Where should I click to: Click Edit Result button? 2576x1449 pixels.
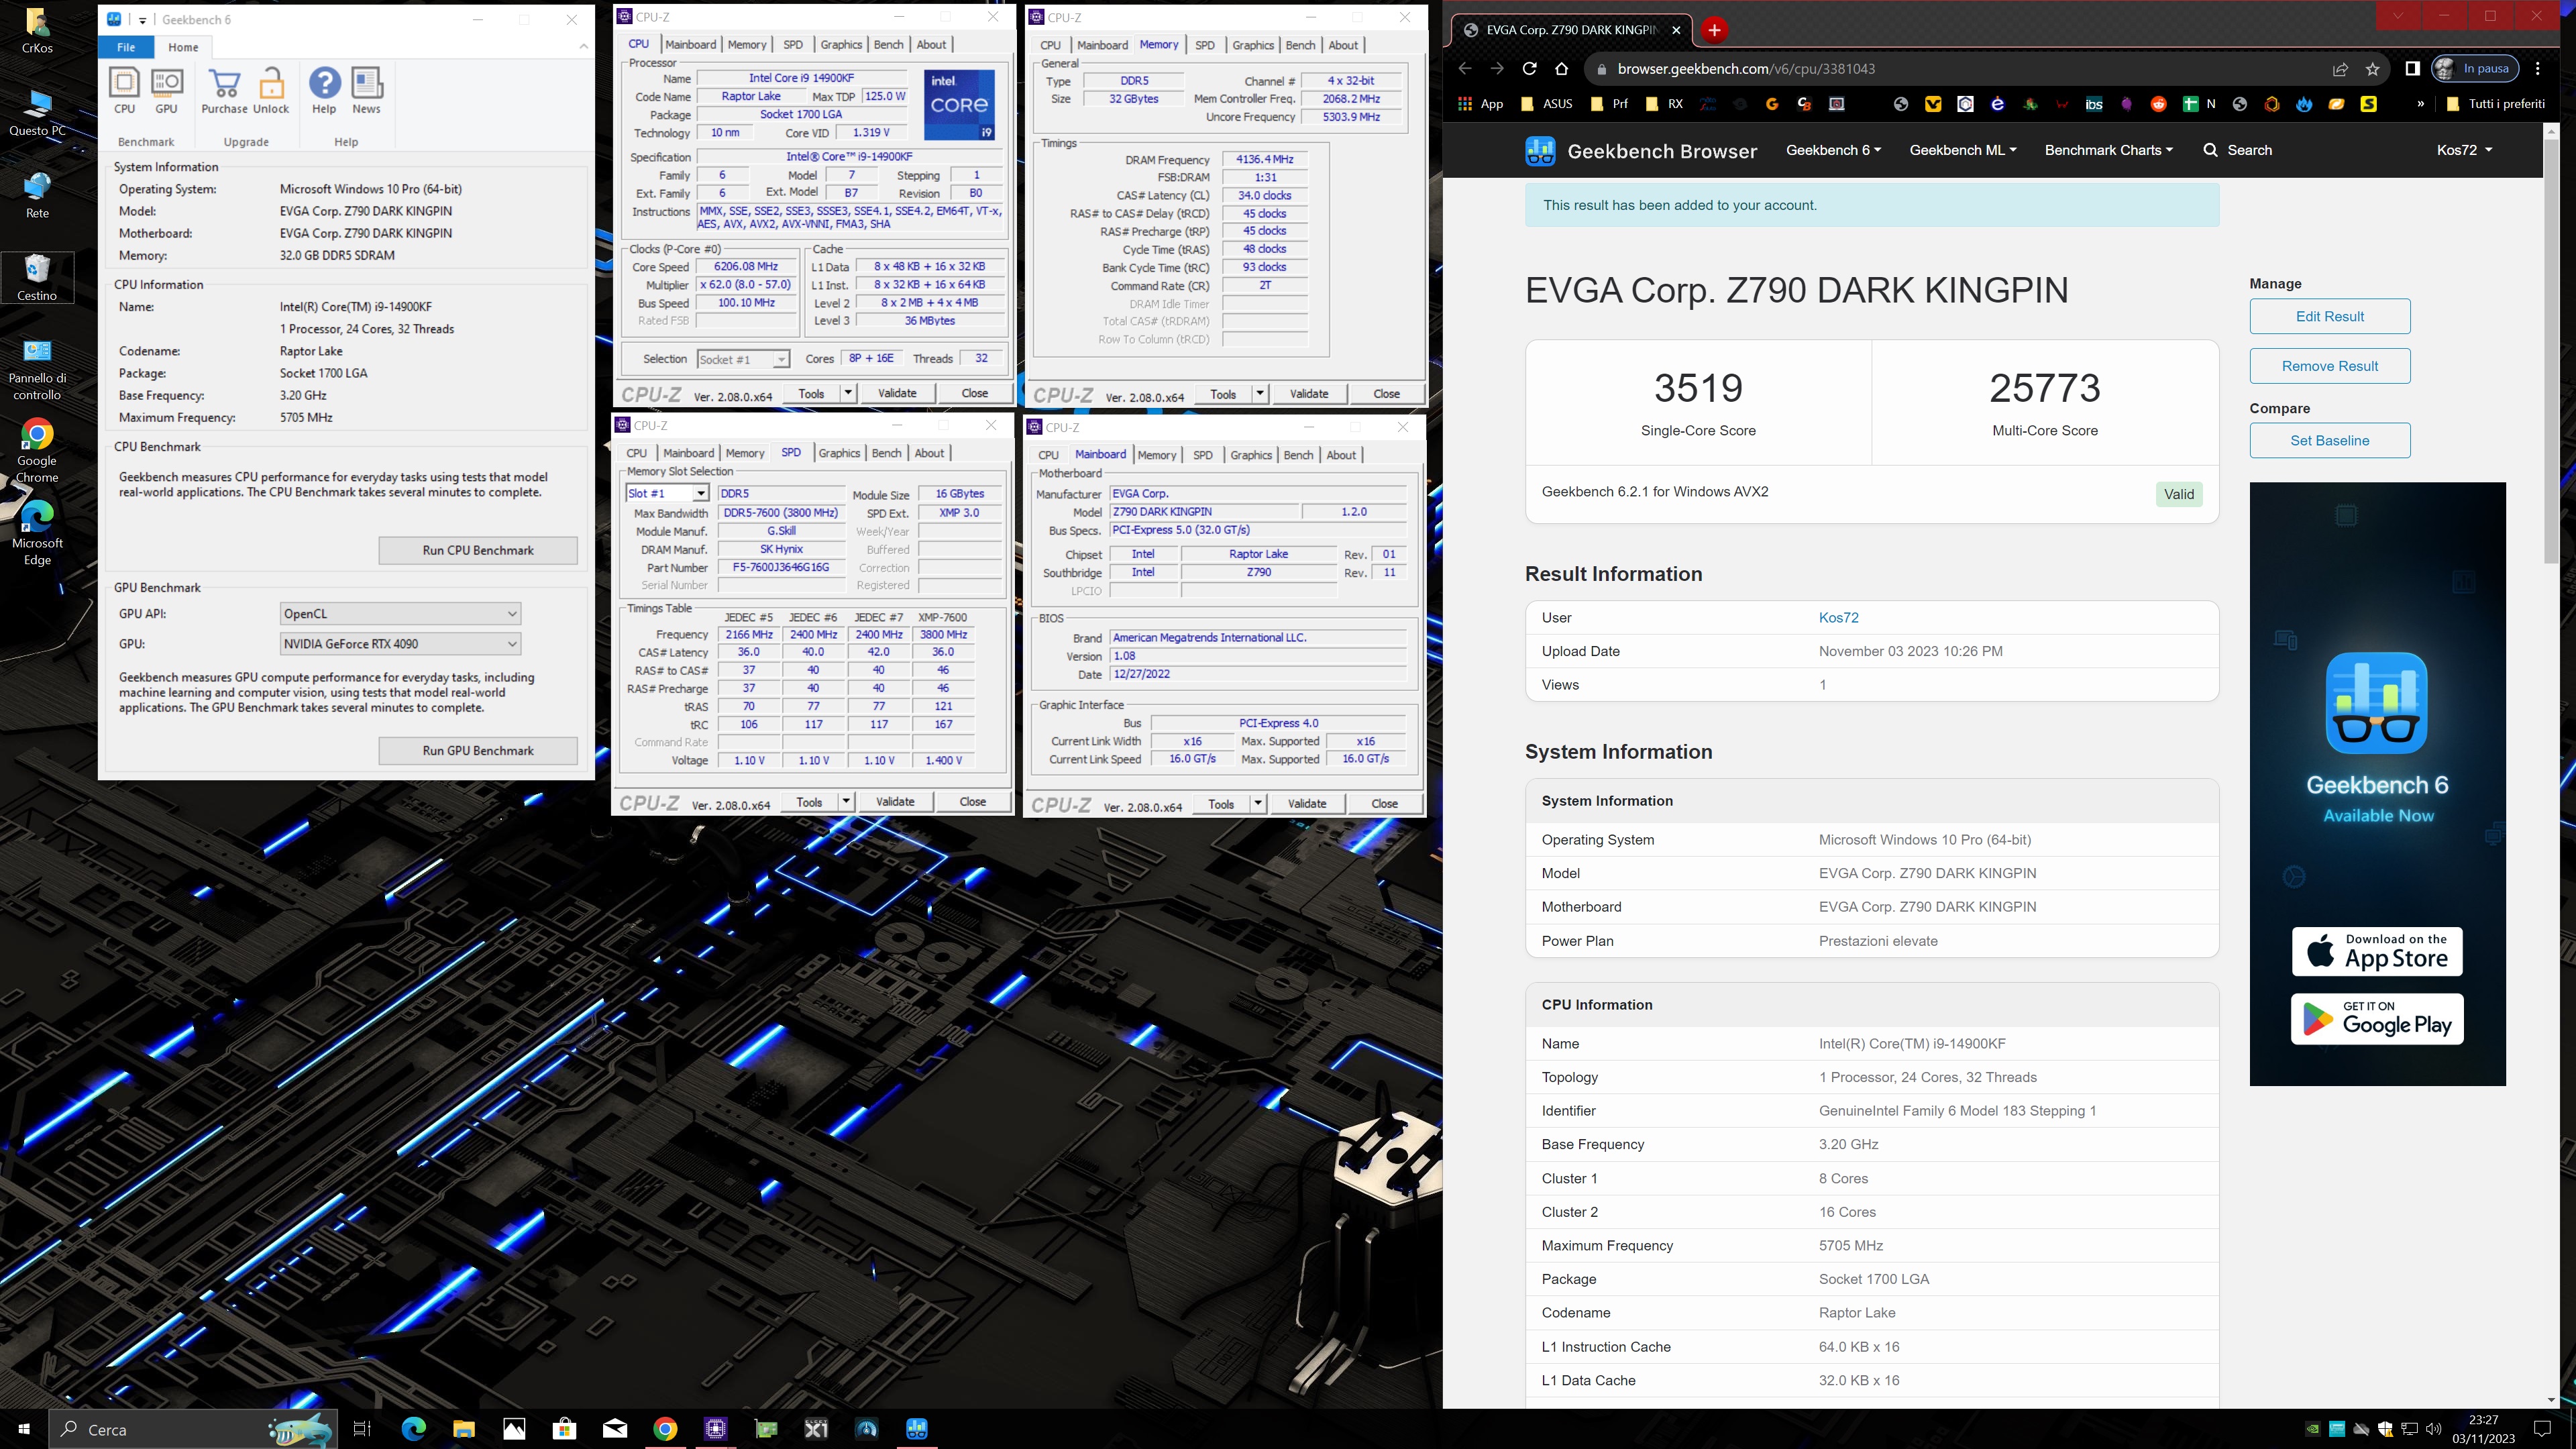point(2329,316)
